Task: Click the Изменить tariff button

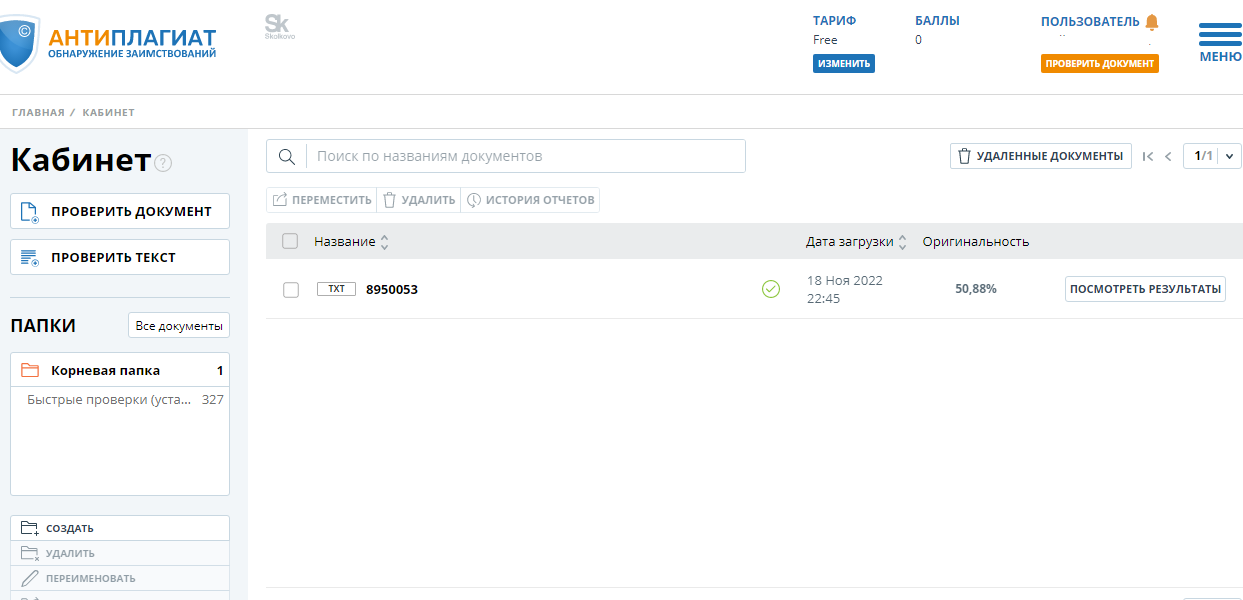Action: coord(843,64)
